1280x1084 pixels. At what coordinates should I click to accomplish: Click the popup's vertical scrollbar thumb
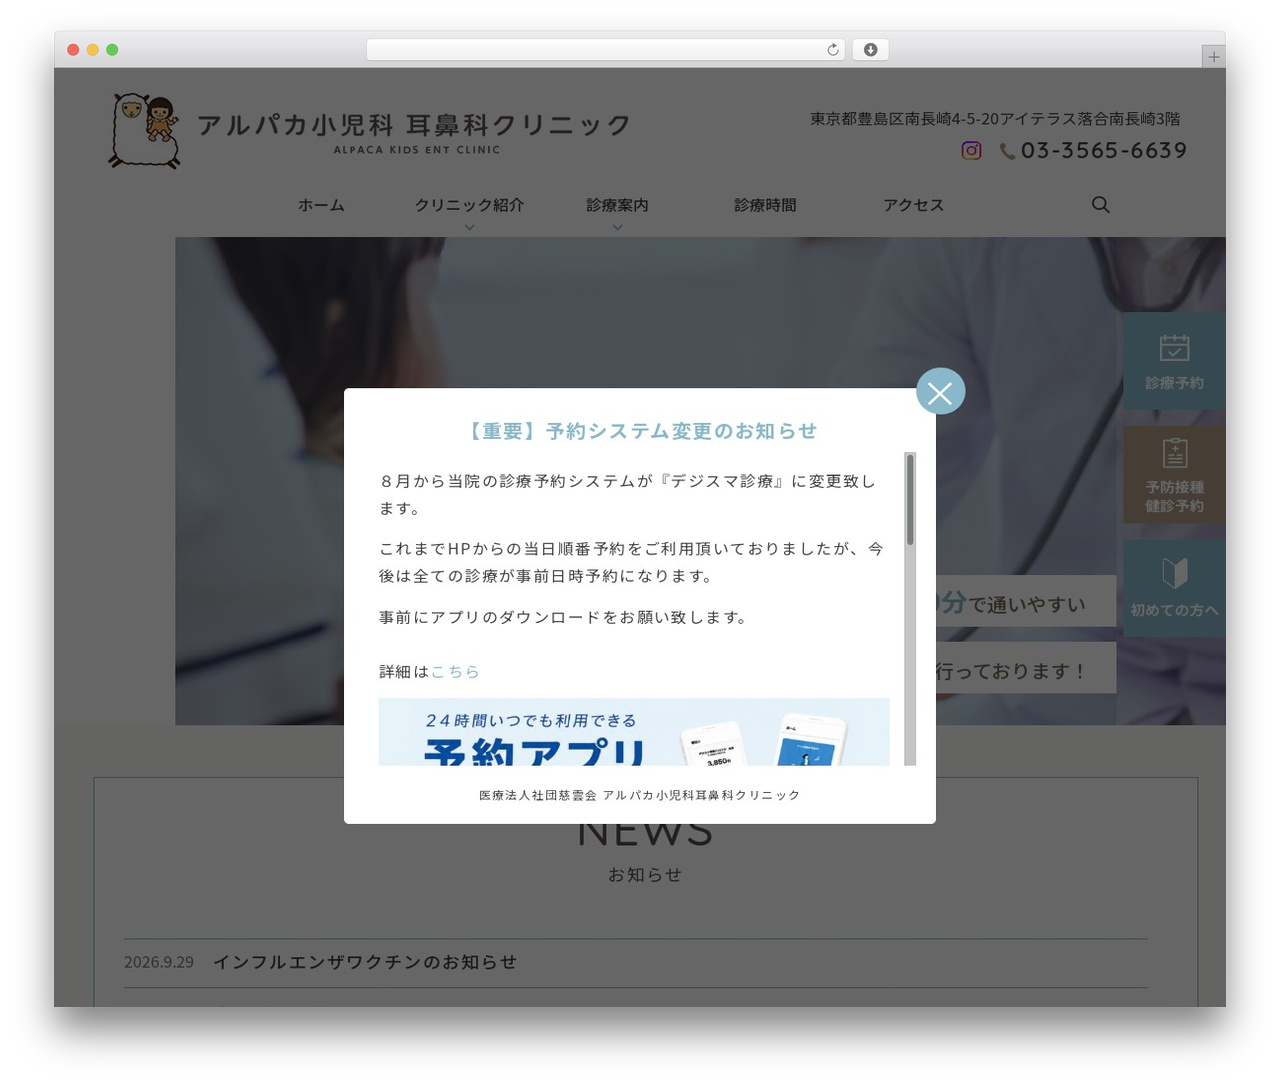click(x=910, y=499)
